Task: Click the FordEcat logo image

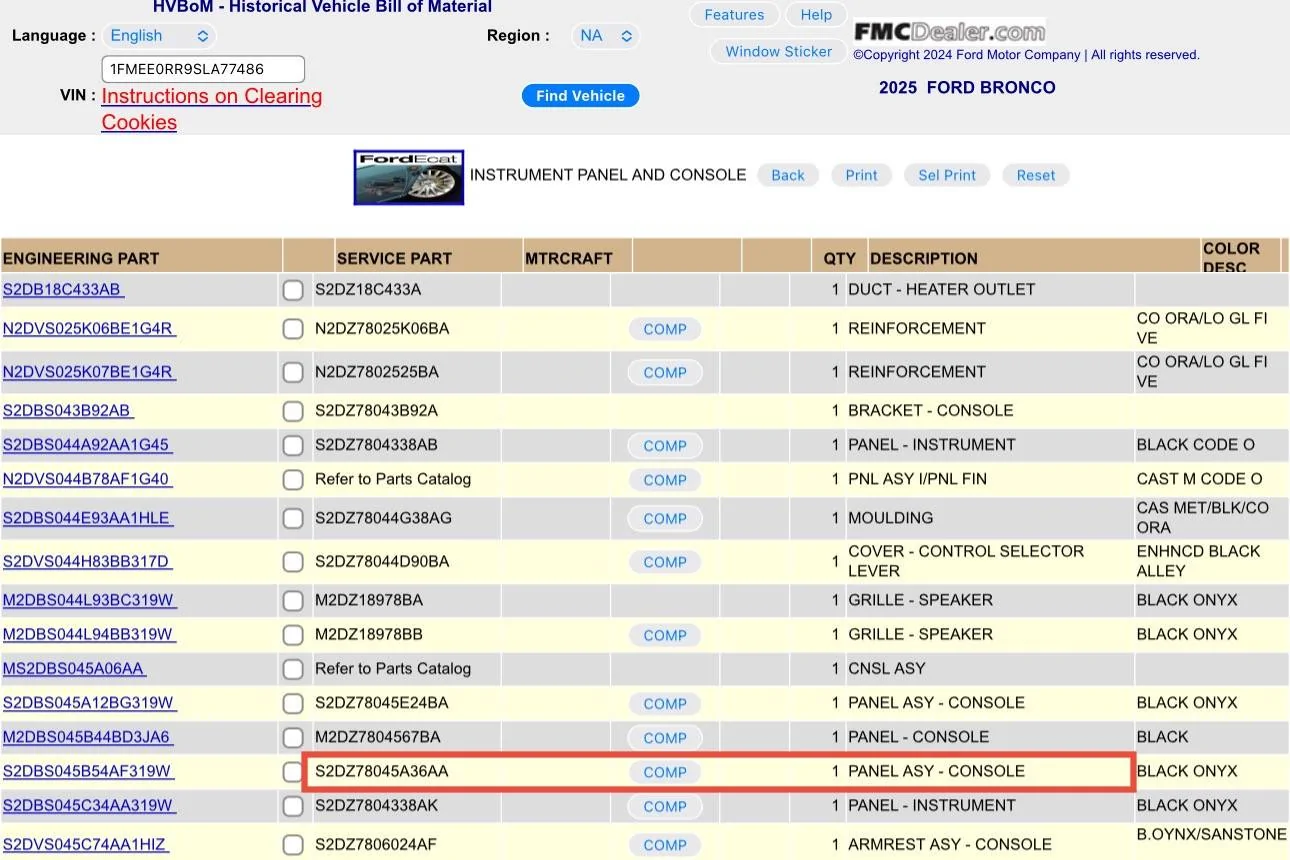Action: (x=408, y=177)
